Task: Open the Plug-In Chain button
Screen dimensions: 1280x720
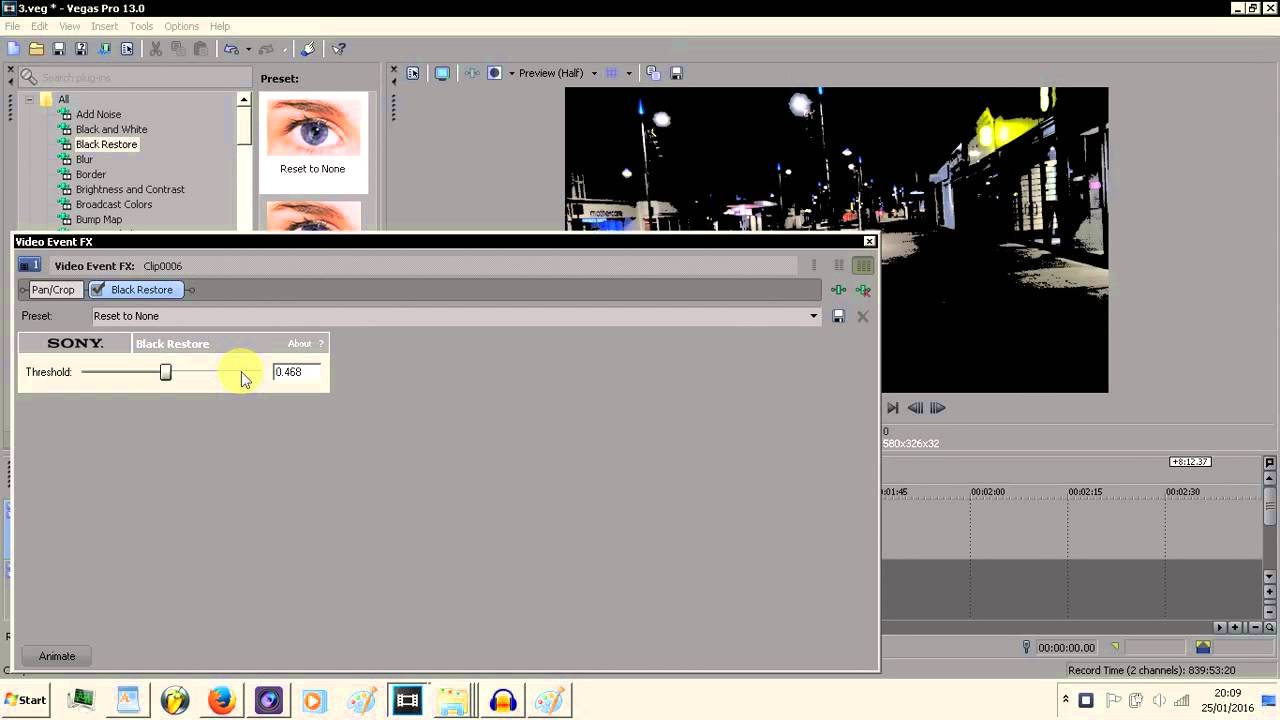Action: click(839, 290)
